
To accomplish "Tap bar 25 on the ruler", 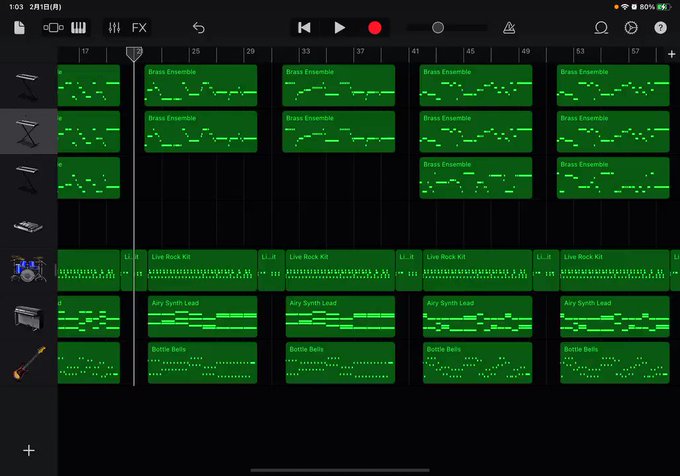I will pyautogui.click(x=196, y=51).
